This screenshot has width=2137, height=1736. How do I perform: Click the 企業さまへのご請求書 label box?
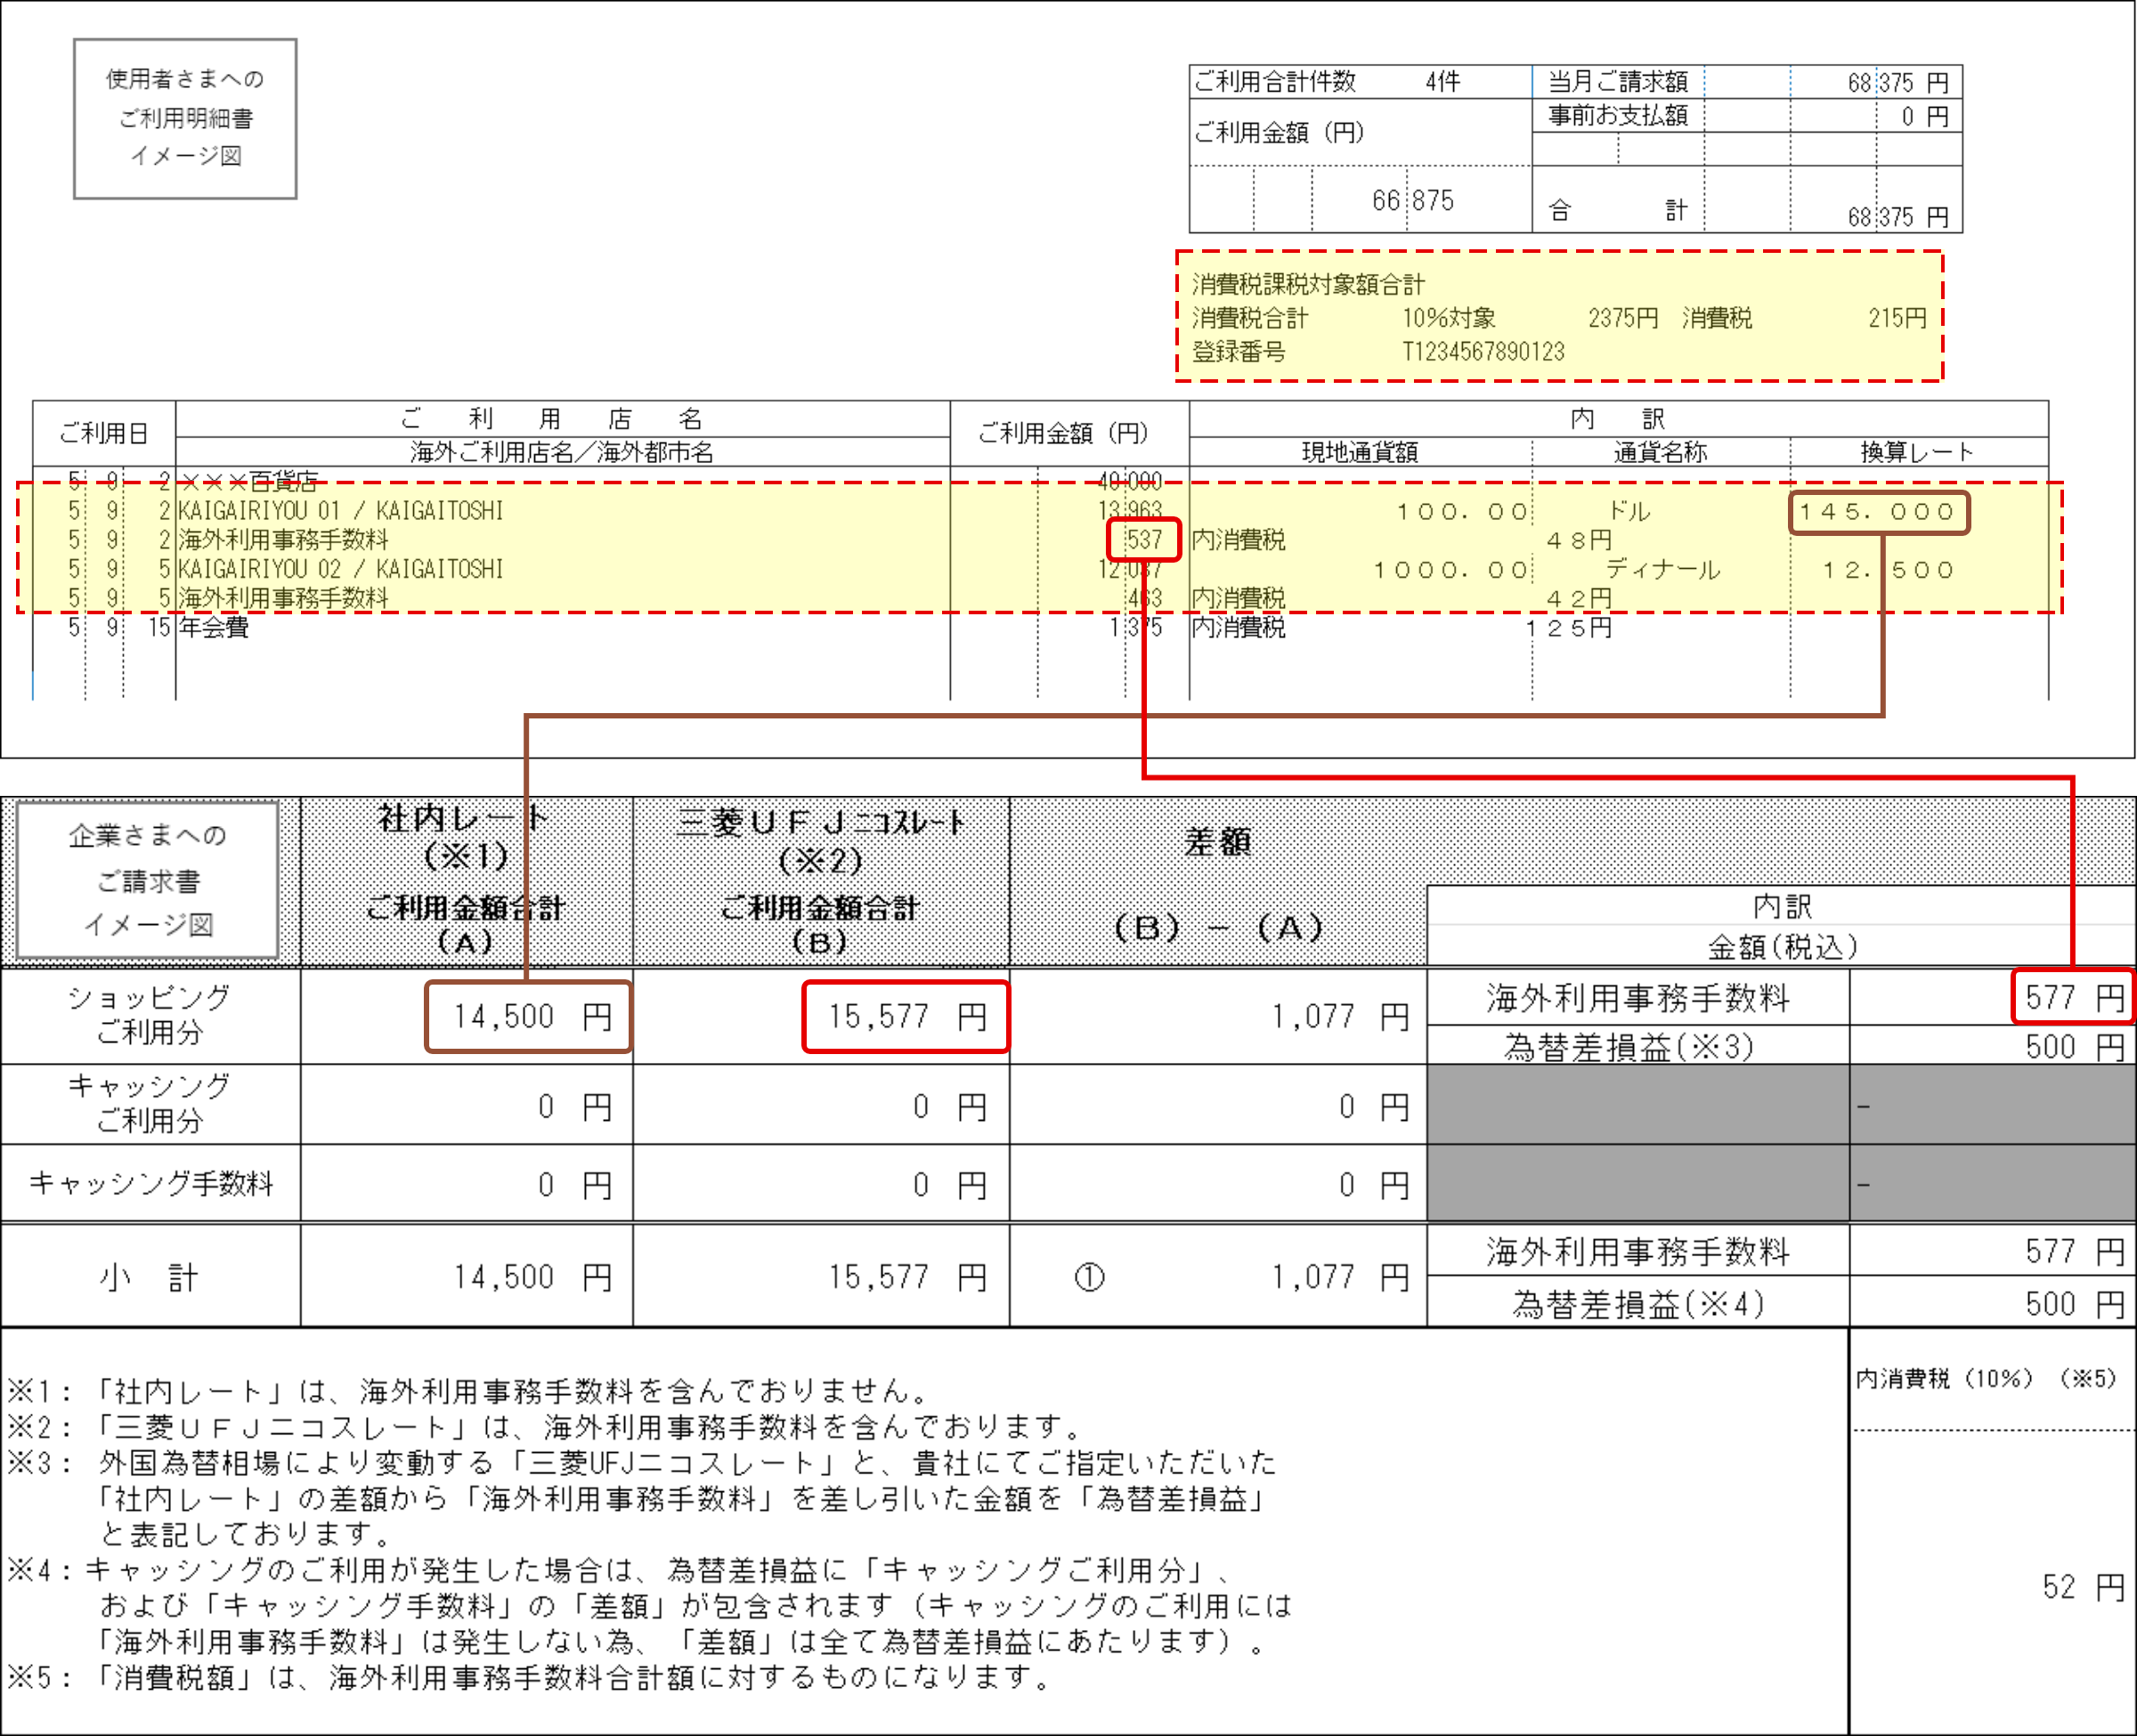pyautogui.click(x=147, y=879)
